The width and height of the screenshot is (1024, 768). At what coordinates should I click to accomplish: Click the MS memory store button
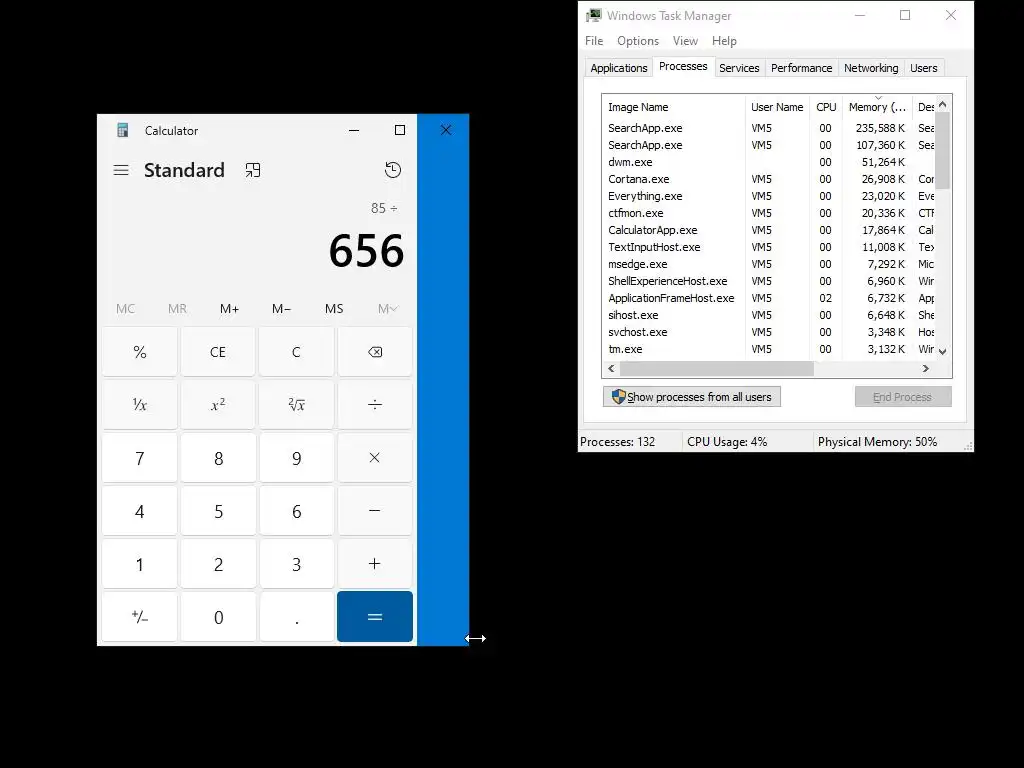334,309
